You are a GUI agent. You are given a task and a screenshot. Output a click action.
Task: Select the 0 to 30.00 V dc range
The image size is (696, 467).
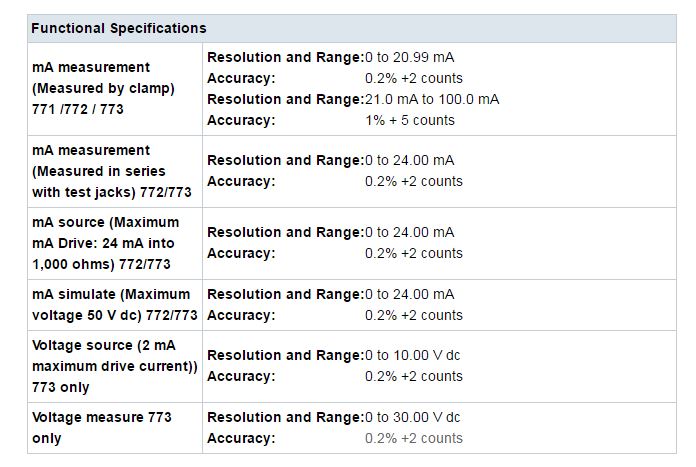(x=412, y=417)
